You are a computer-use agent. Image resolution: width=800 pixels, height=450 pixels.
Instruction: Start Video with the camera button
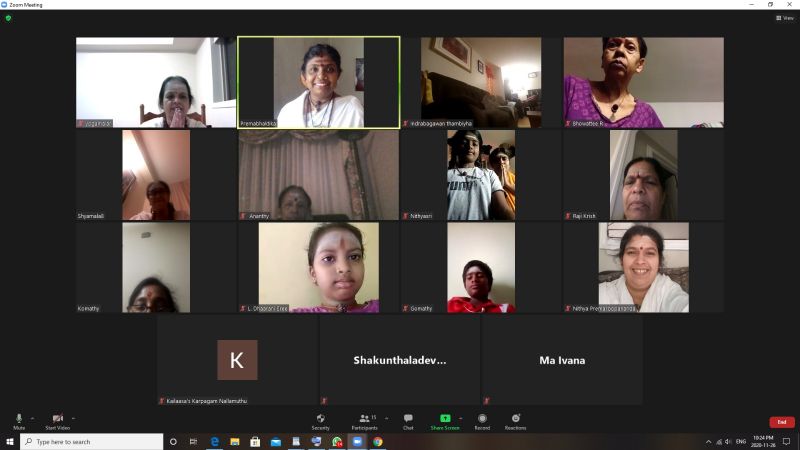57,419
